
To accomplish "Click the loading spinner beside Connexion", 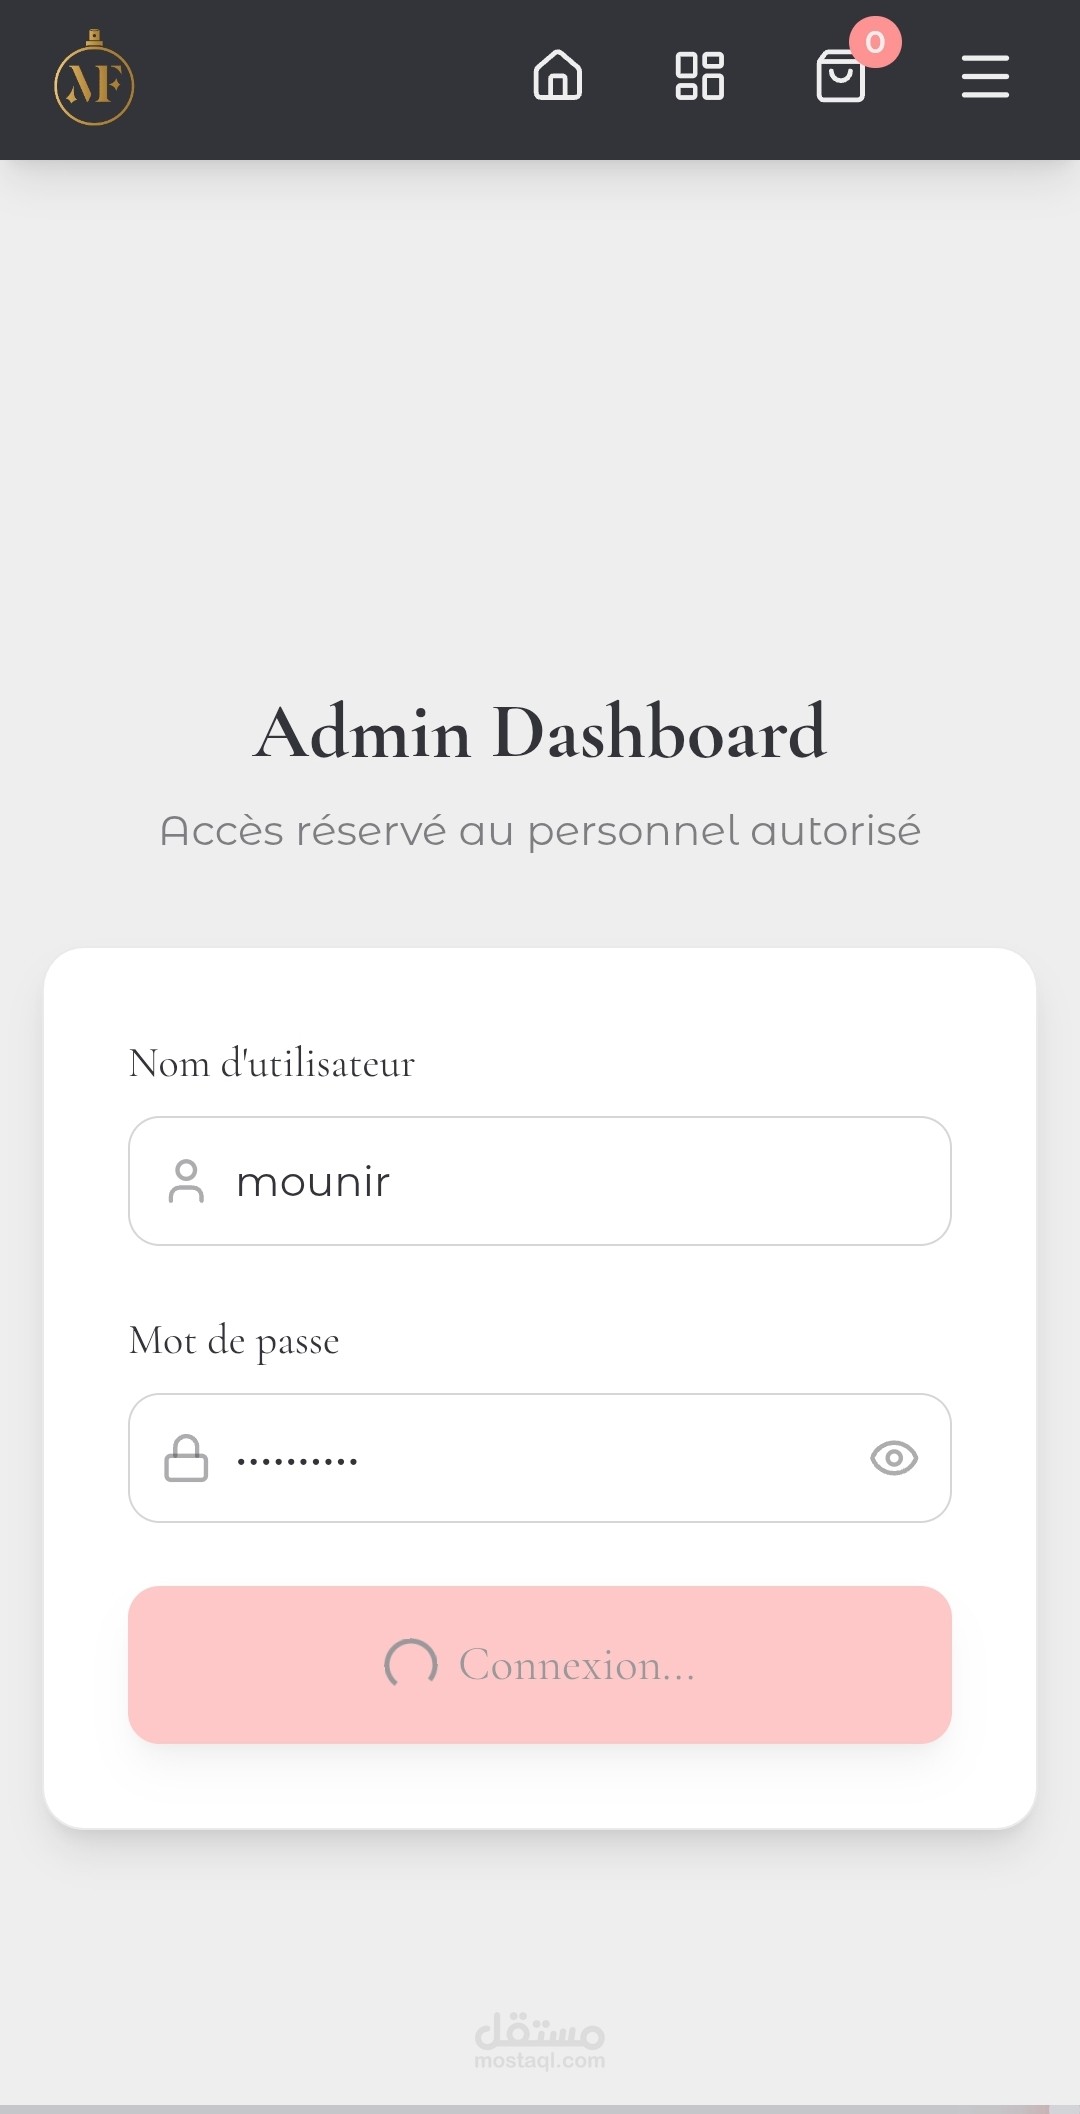I will click(x=411, y=1664).
